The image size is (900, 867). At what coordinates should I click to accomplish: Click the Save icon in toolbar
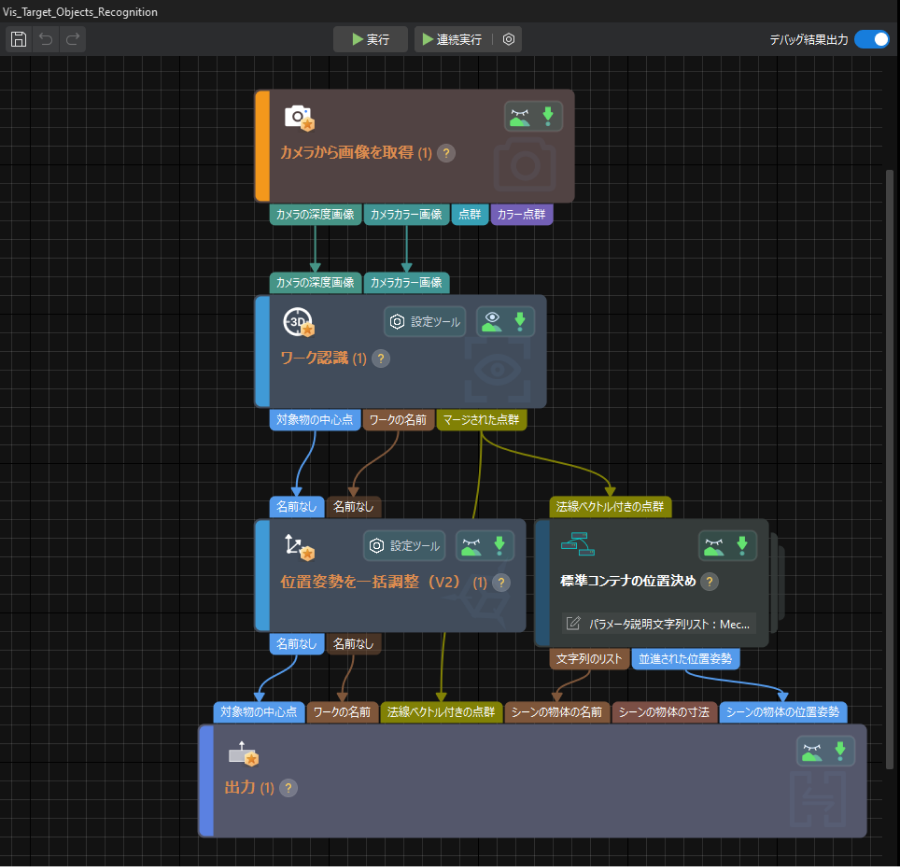pyautogui.click(x=18, y=39)
